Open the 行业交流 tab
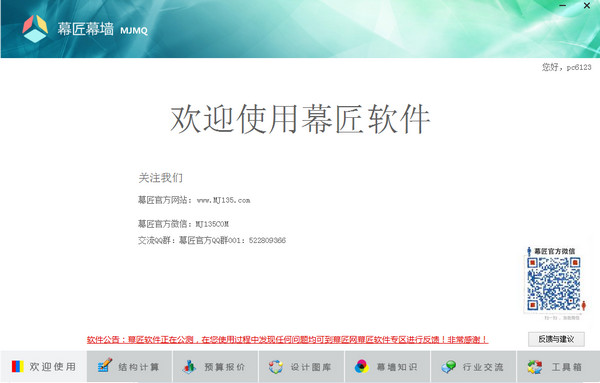 coord(474,367)
